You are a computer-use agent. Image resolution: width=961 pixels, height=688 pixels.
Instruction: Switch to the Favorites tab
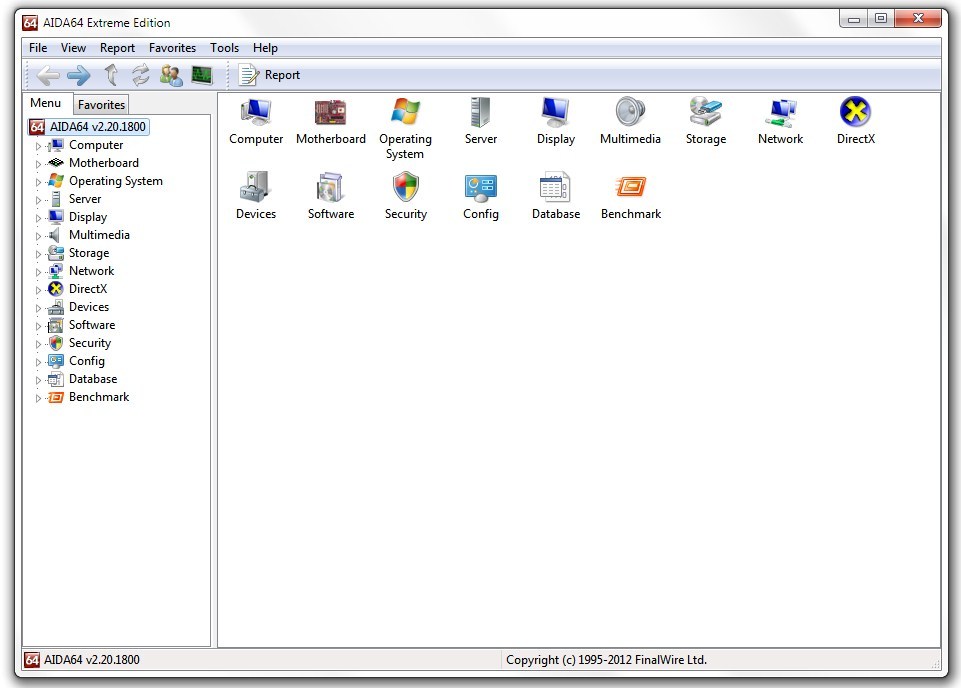[101, 104]
